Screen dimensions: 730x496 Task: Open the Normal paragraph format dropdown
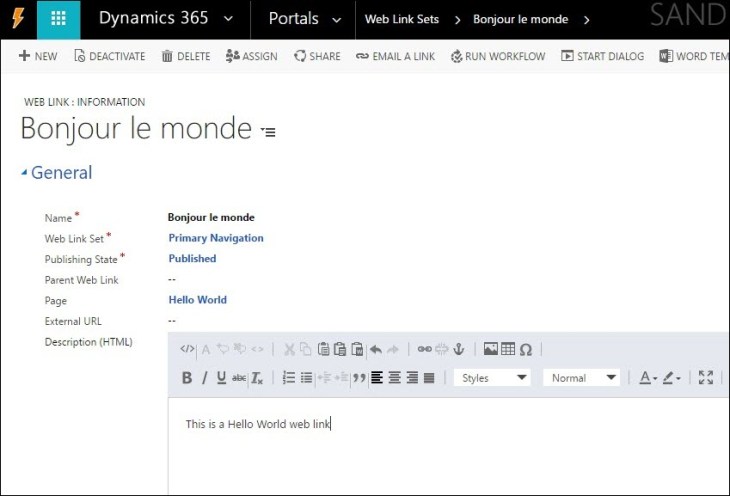click(581, 378)
